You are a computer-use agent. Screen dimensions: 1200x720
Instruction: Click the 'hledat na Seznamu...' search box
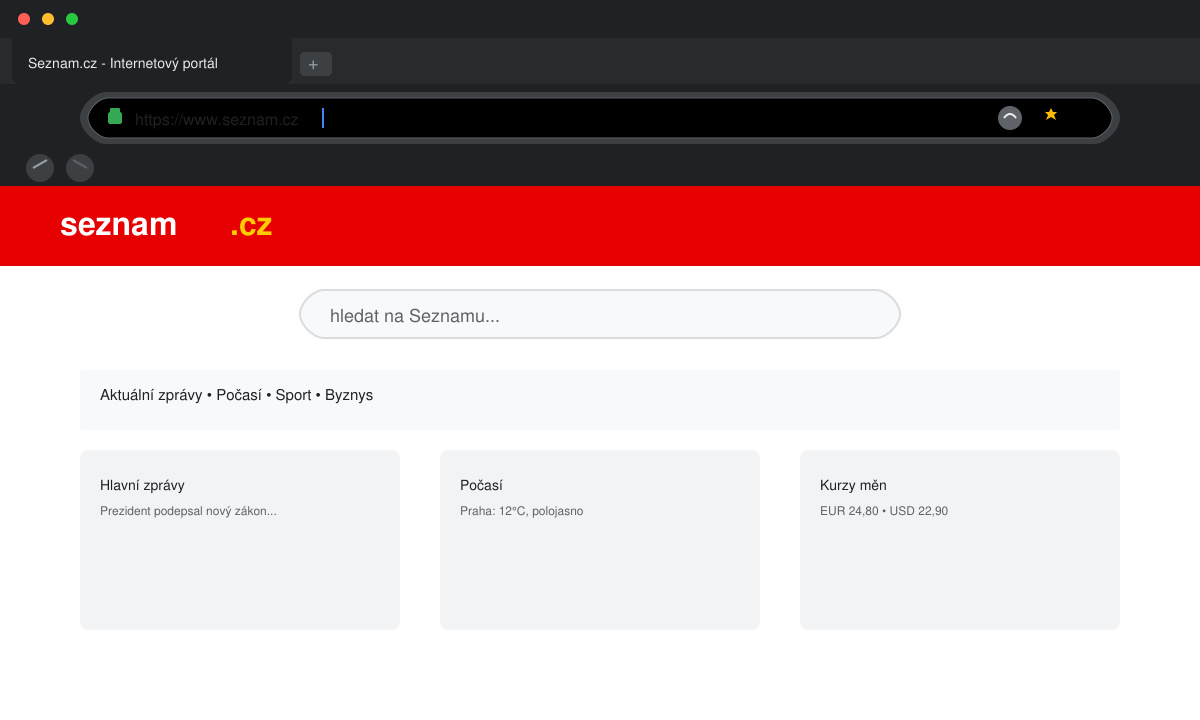600,314
